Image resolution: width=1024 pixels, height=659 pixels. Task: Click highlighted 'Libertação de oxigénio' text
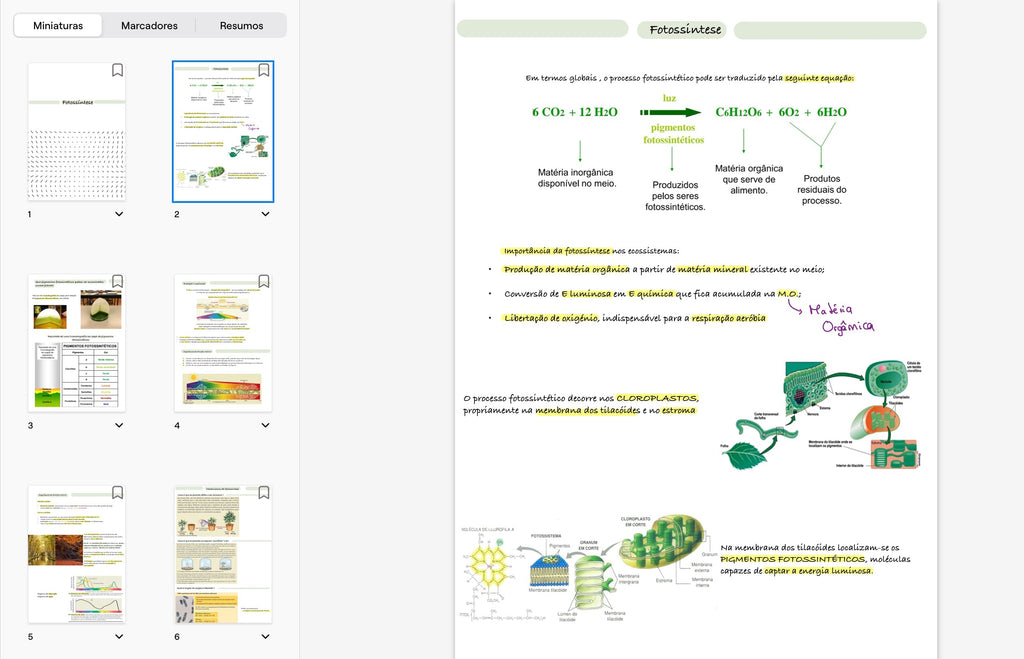coord(551,318)
